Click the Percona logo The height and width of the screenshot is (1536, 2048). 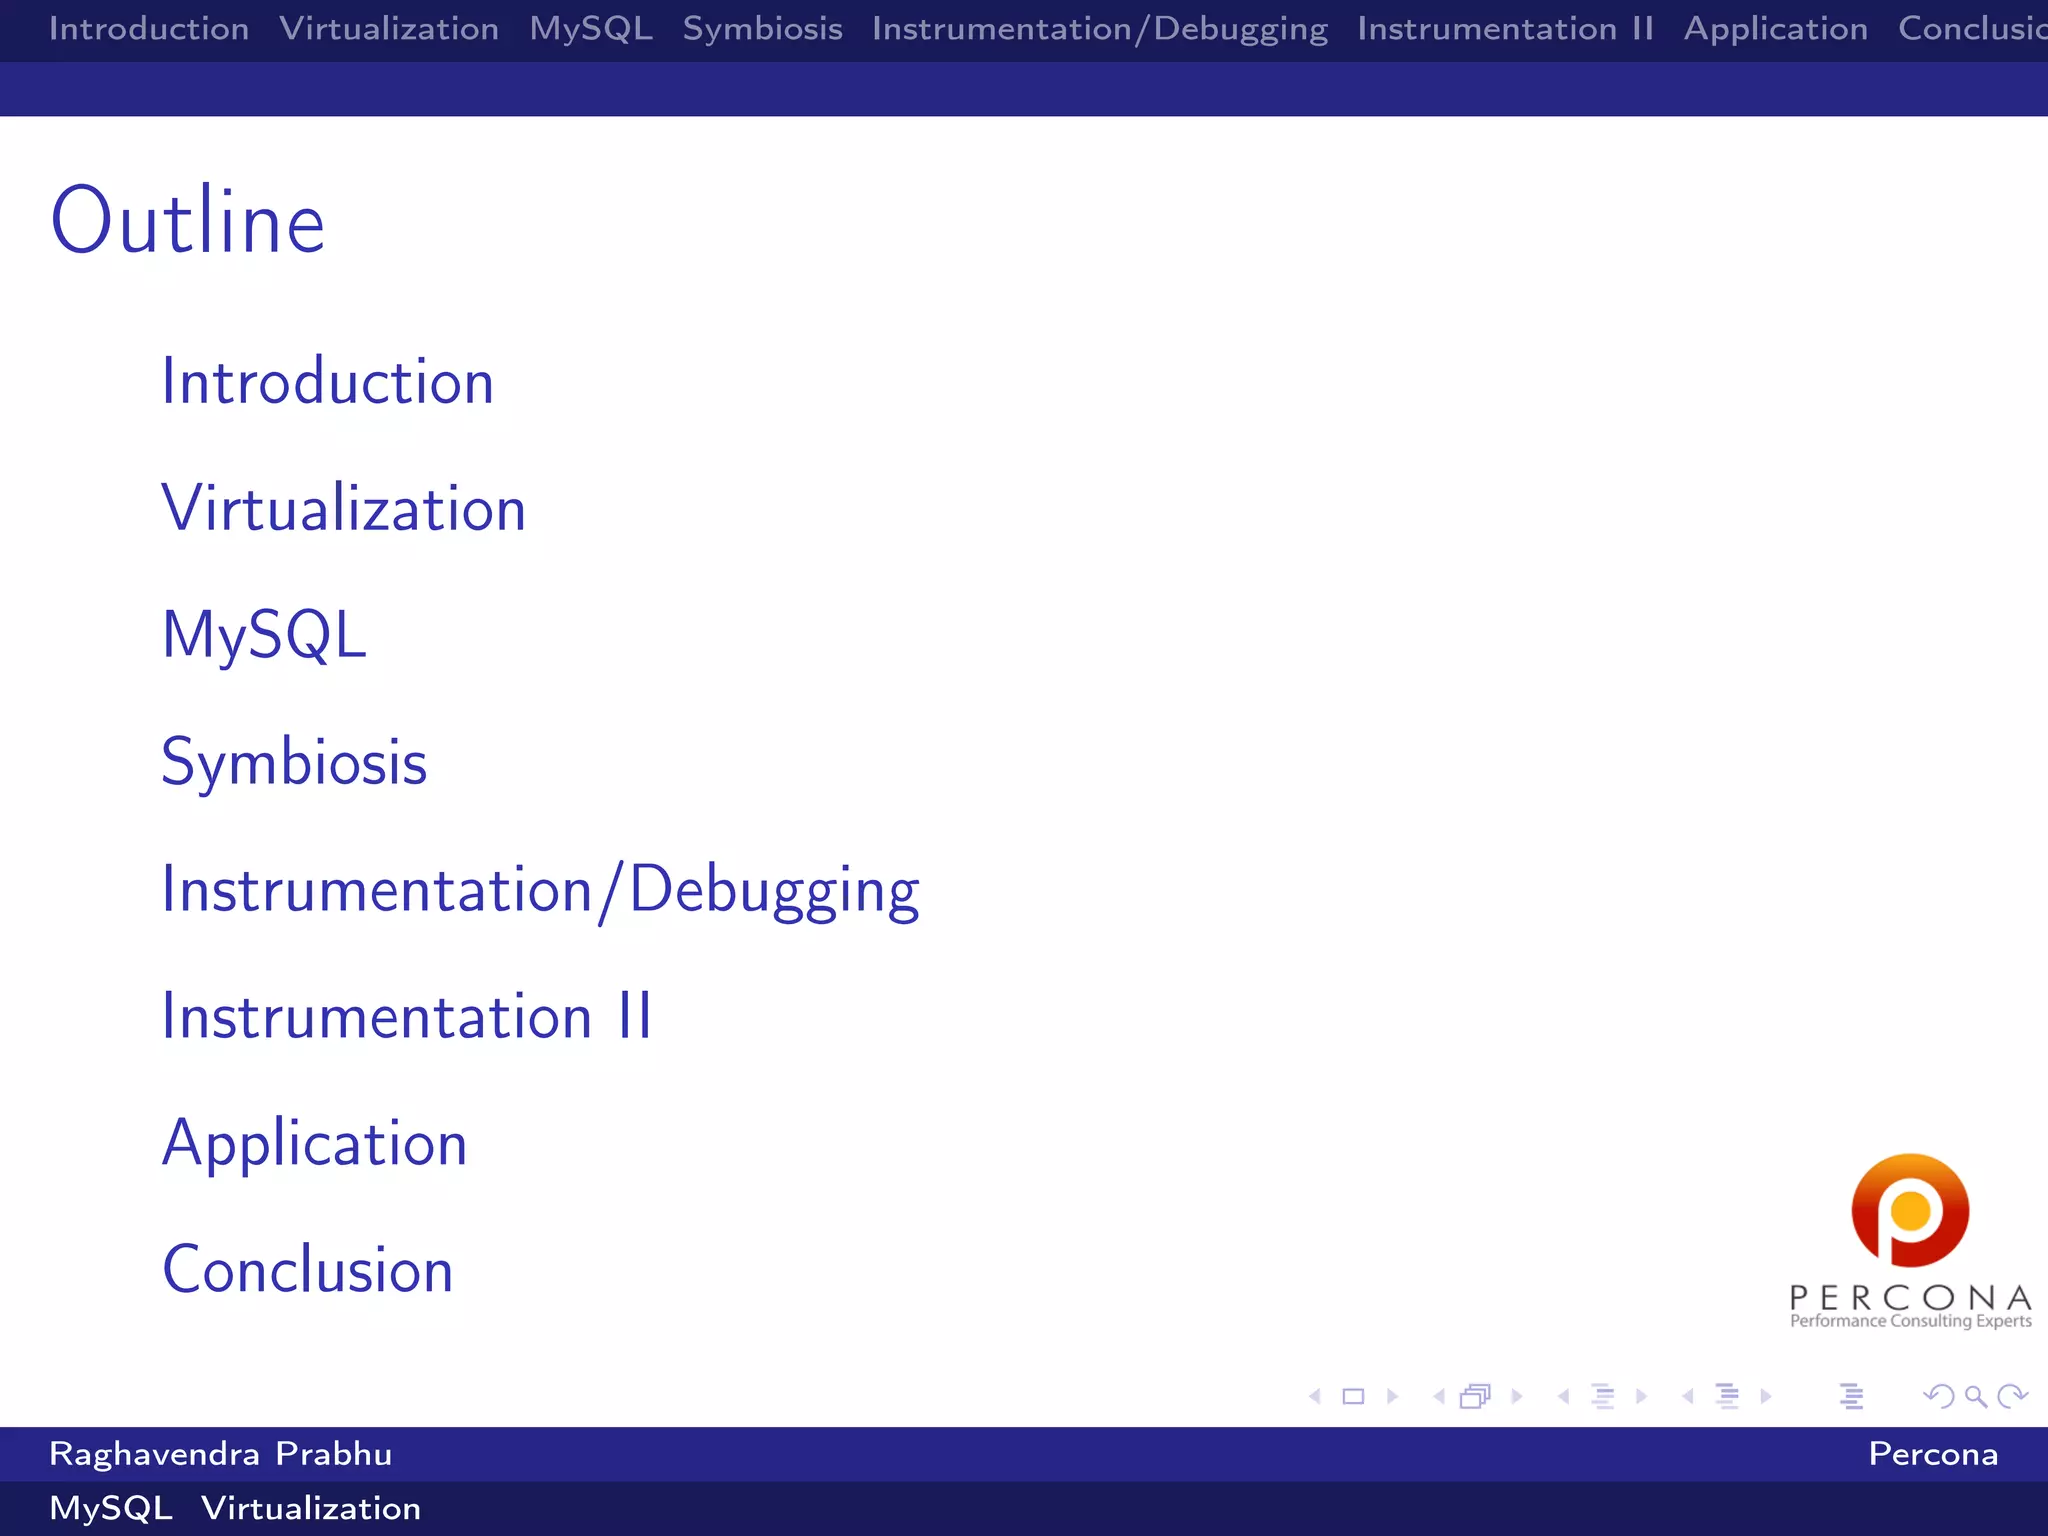[1910, 1240]
